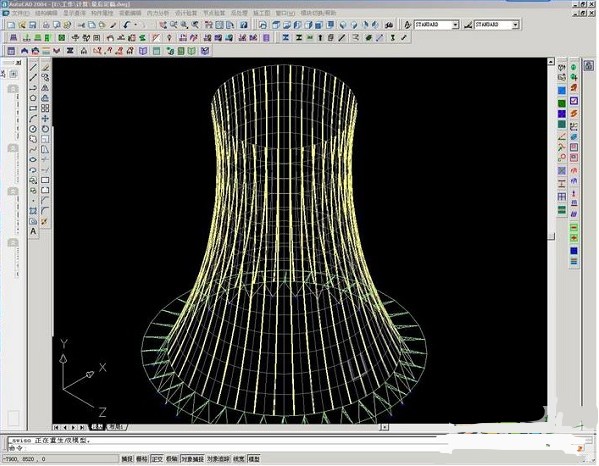Select the Ellipse draw tool

tap(33, 160)
